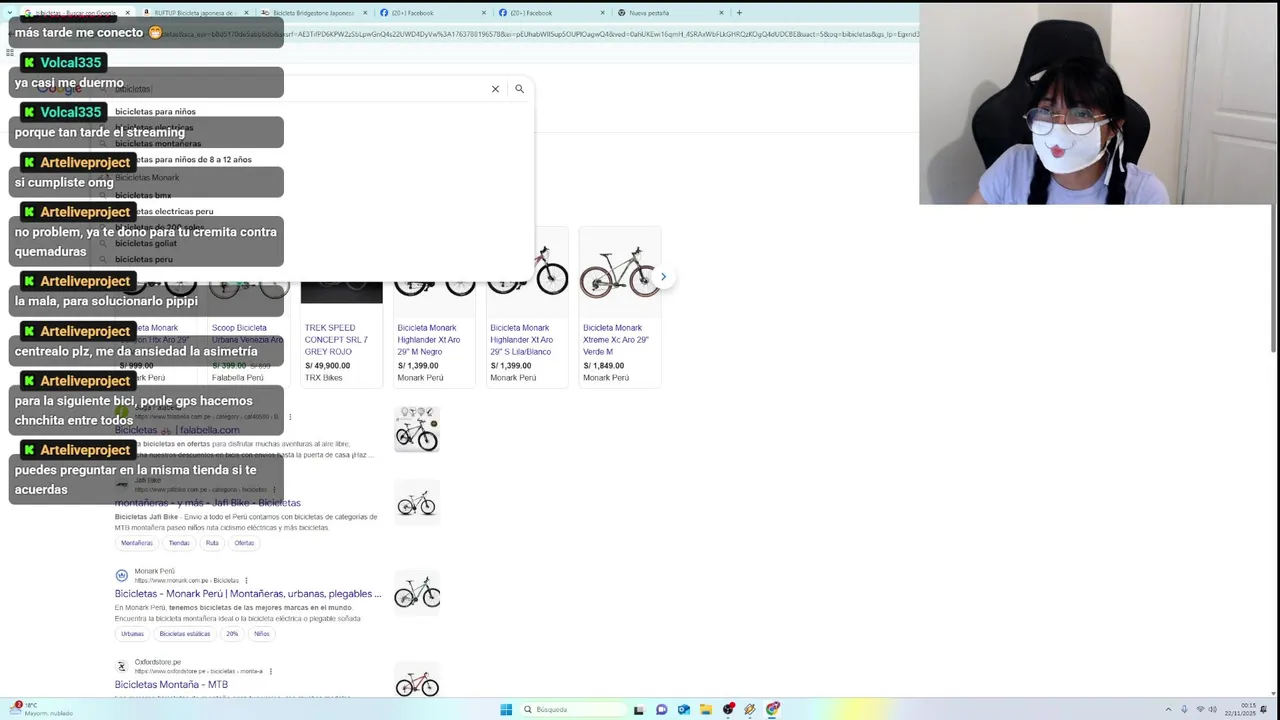Open Task View from the taskbar
The image size is (1280, 720).
(x=639, y=710)
